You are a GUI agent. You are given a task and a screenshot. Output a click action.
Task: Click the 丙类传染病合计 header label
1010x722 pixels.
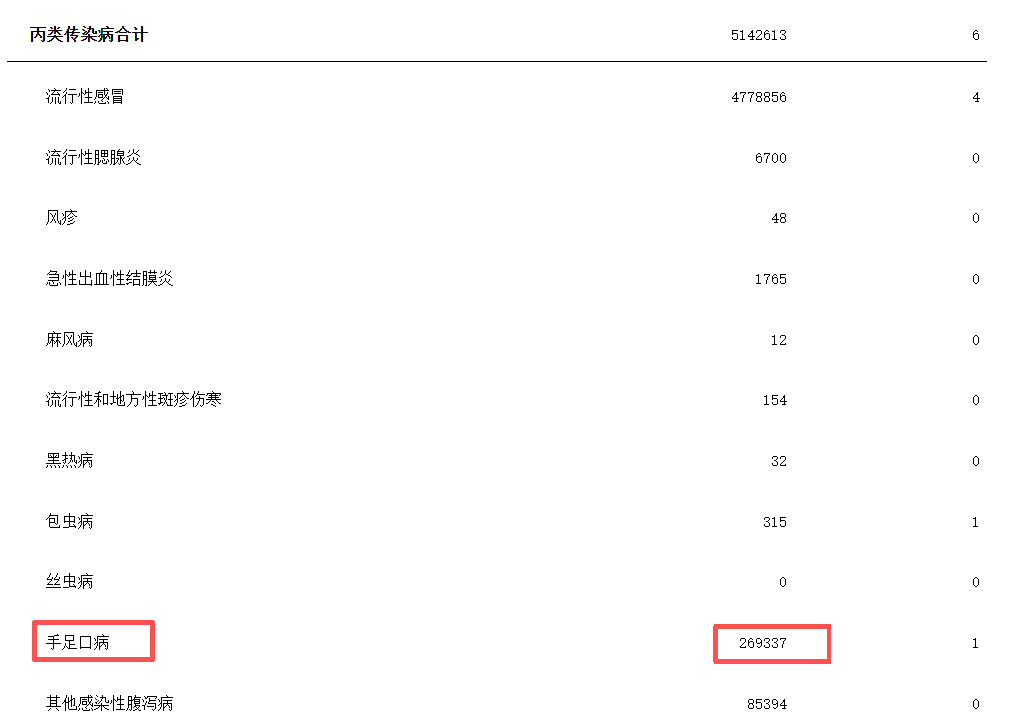coord(89,35)
